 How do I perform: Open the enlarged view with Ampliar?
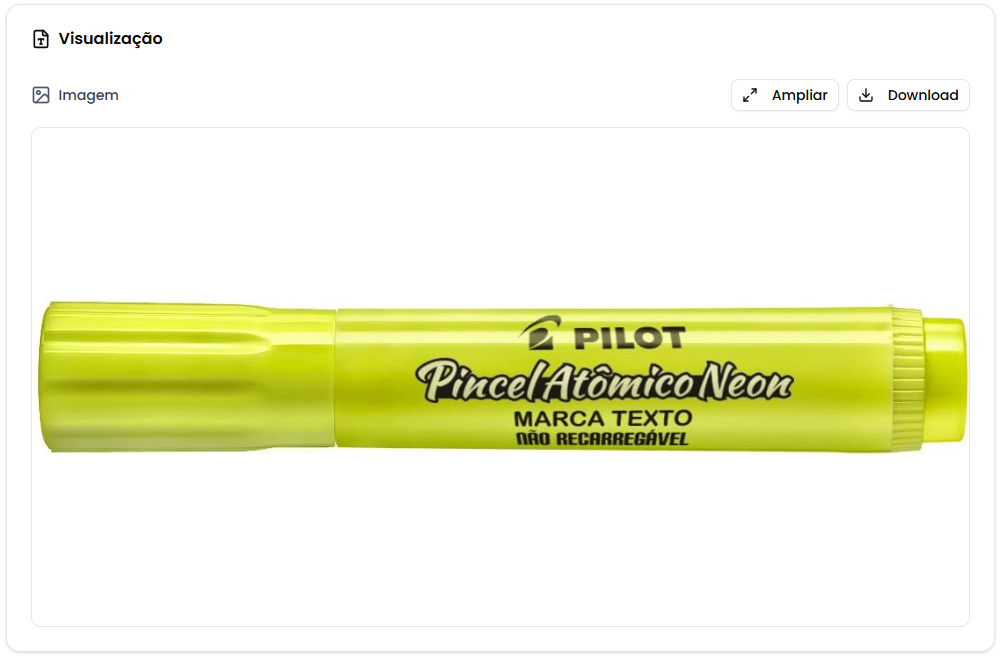(x=785, y=95)
